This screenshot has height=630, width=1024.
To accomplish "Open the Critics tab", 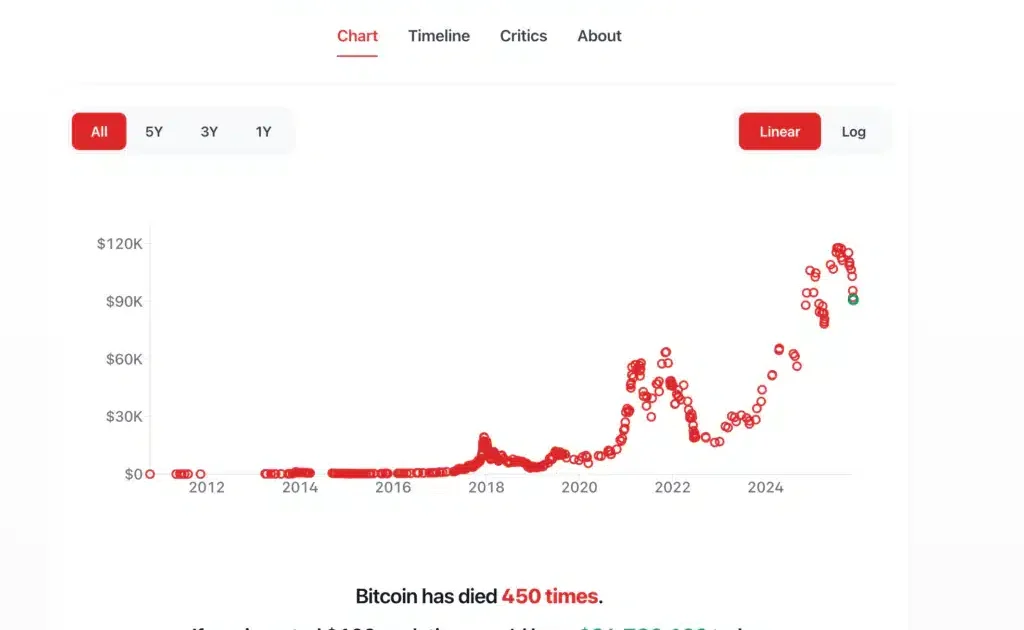I will (523, 36).
